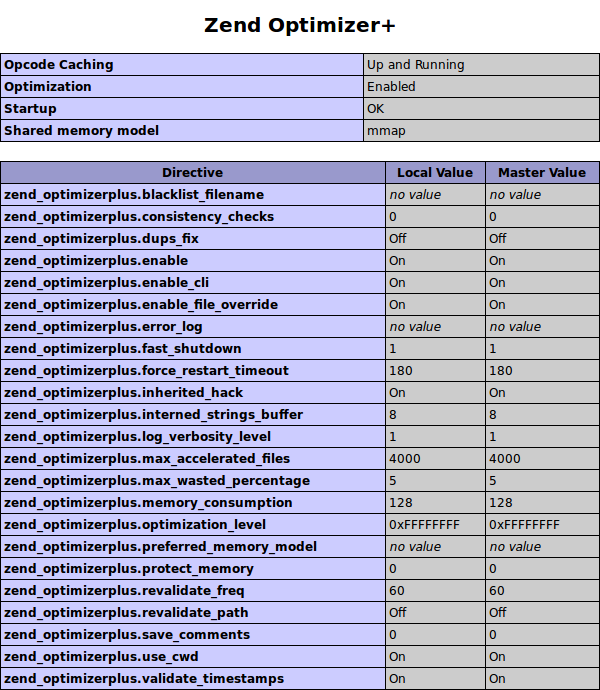Viewport: 600px width, 690px height.
Task: Select the zend_optimizerplus.revalidate_freq directive name
Action: click(x=124, y=591)
